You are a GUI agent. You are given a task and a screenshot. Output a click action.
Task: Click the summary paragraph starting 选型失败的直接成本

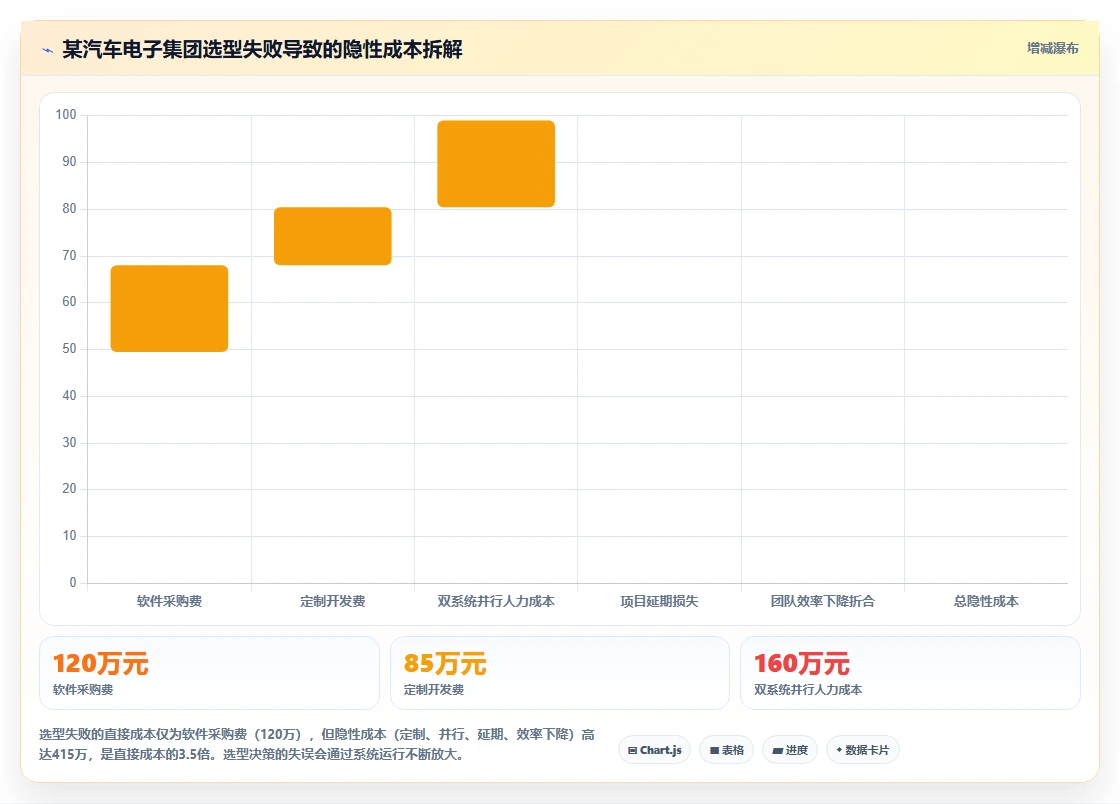[x=317, y=744]
